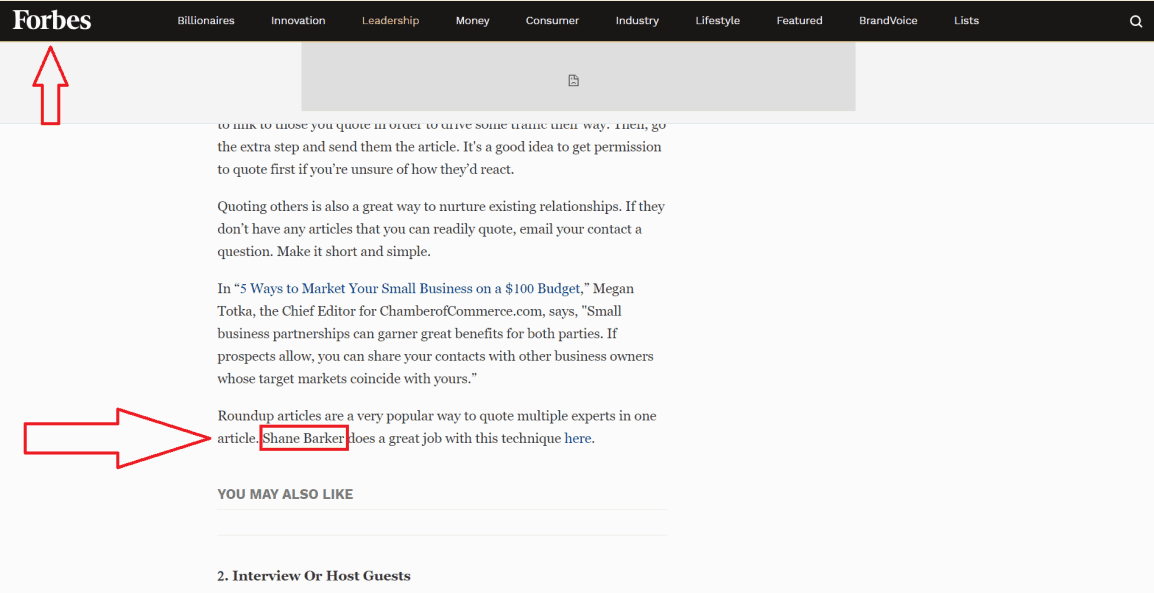The image size is (1154, 593).
Task: Click the '2. Interview Or Host Guests' heading
Action: pos(314,576)
